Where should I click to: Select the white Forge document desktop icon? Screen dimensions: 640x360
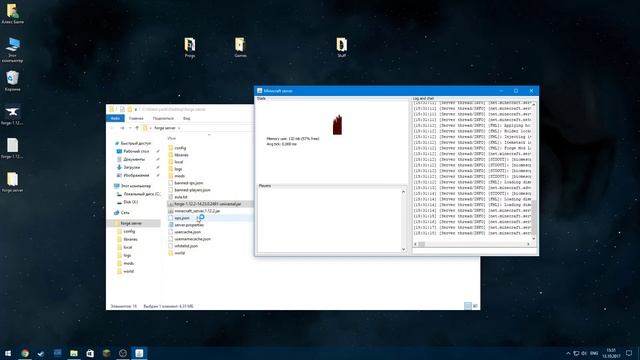(x=12, y=148)
